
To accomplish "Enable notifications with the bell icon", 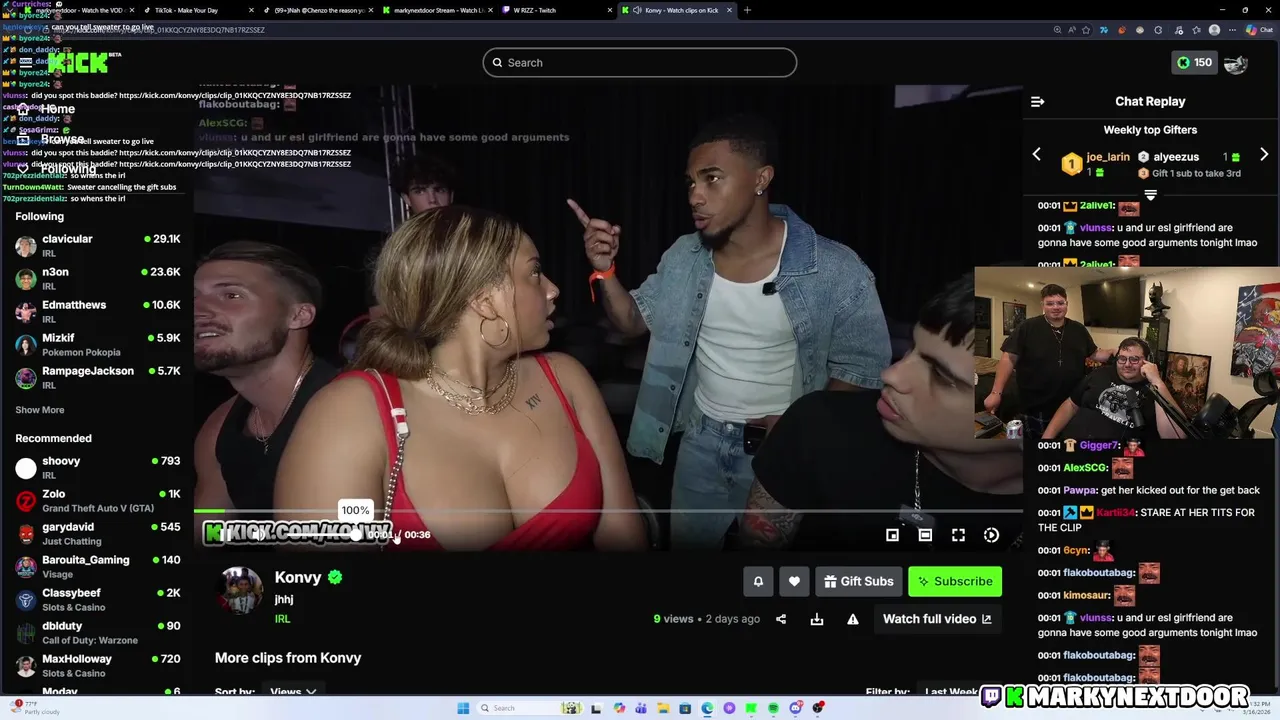I will click(x=758, y=581).
